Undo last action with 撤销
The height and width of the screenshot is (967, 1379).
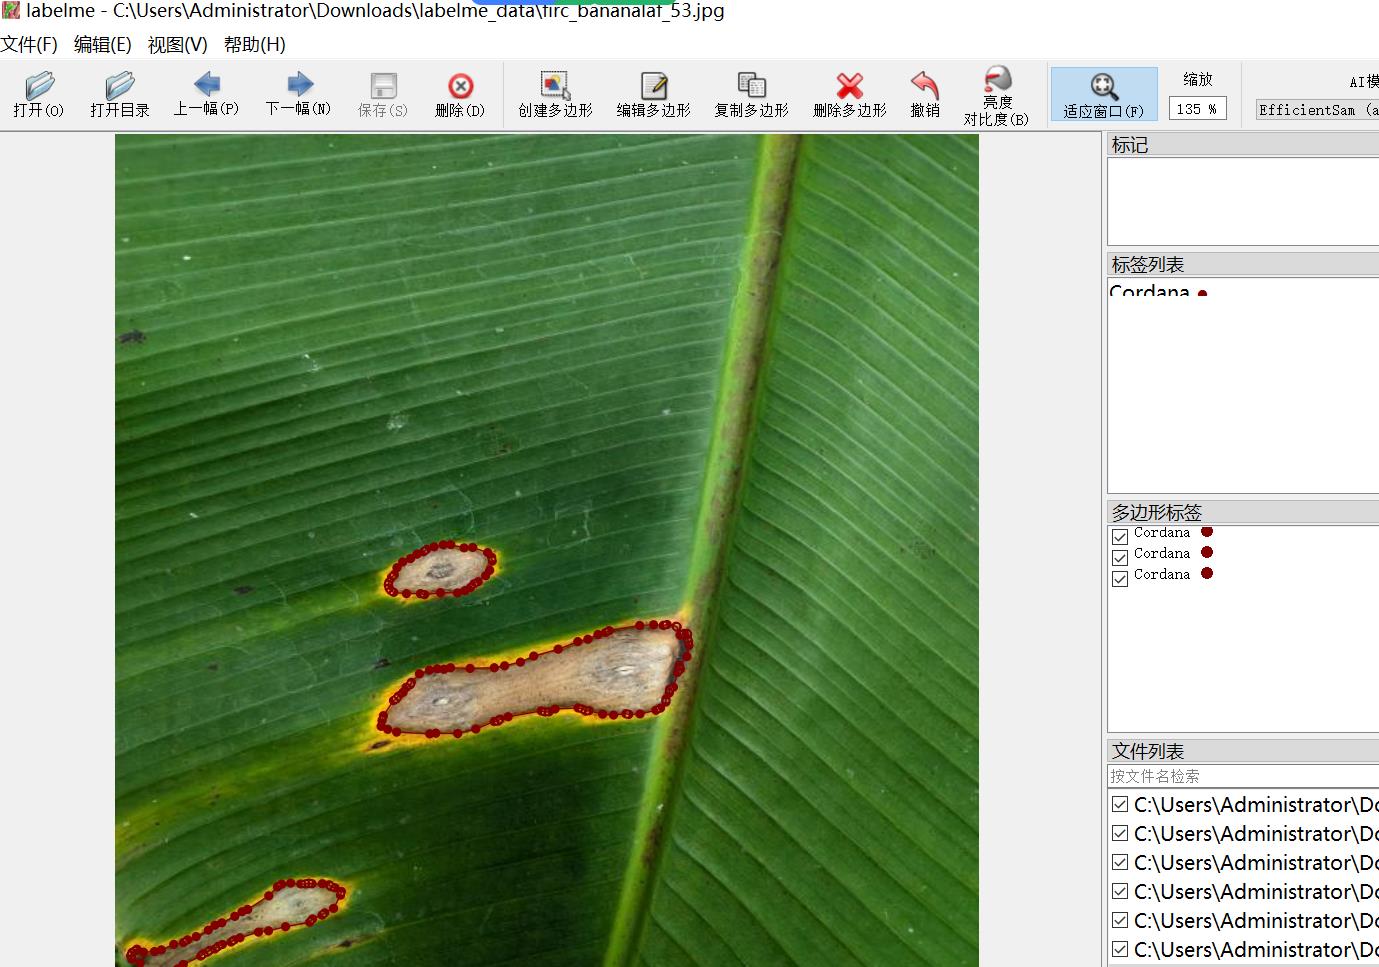coord(925,95)
